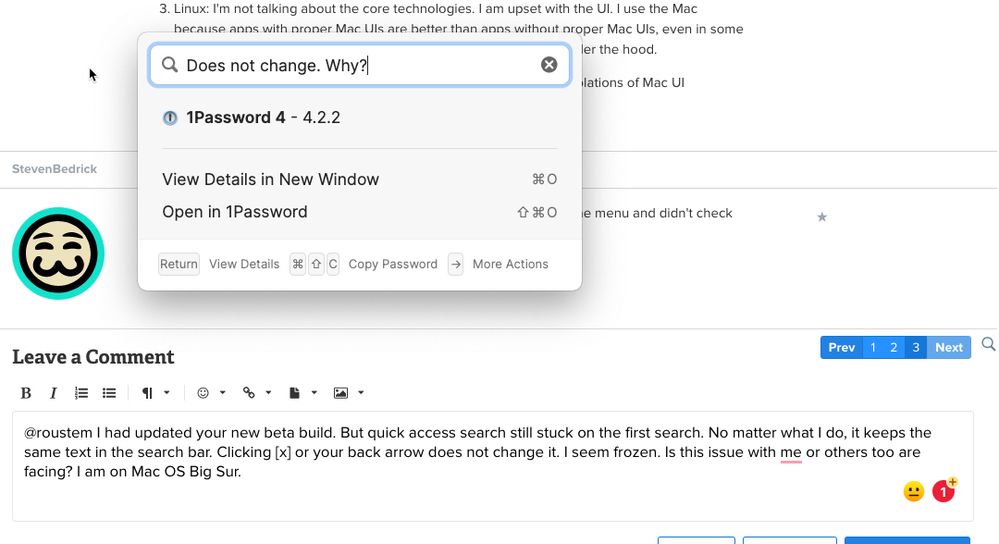Open StevenBedrick's profile avatar

click(57, 253)
